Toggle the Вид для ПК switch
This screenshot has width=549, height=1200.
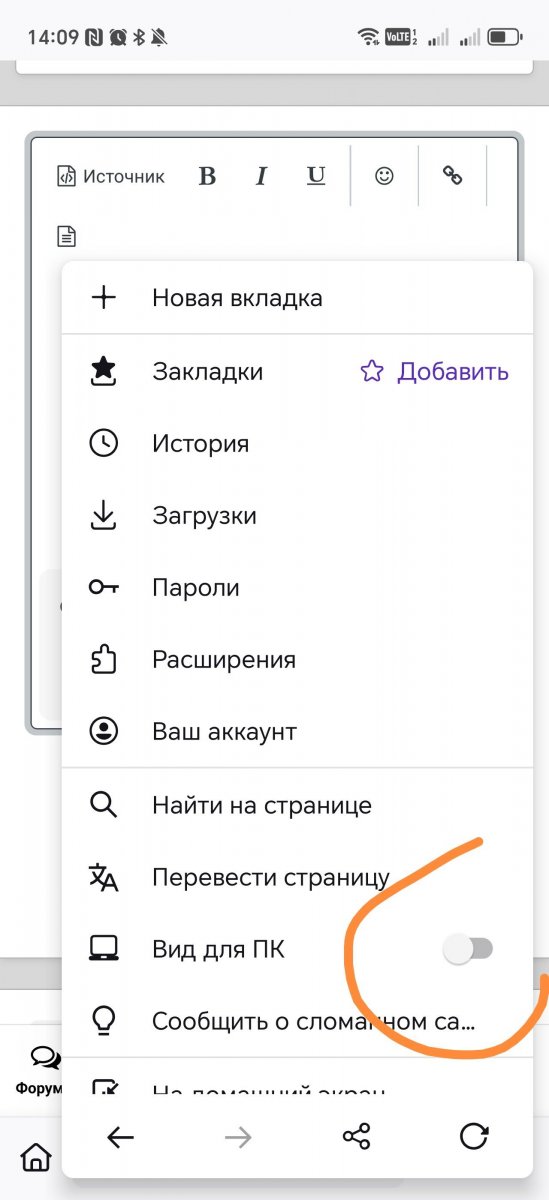pyautogui.click(x=469, y=949)
